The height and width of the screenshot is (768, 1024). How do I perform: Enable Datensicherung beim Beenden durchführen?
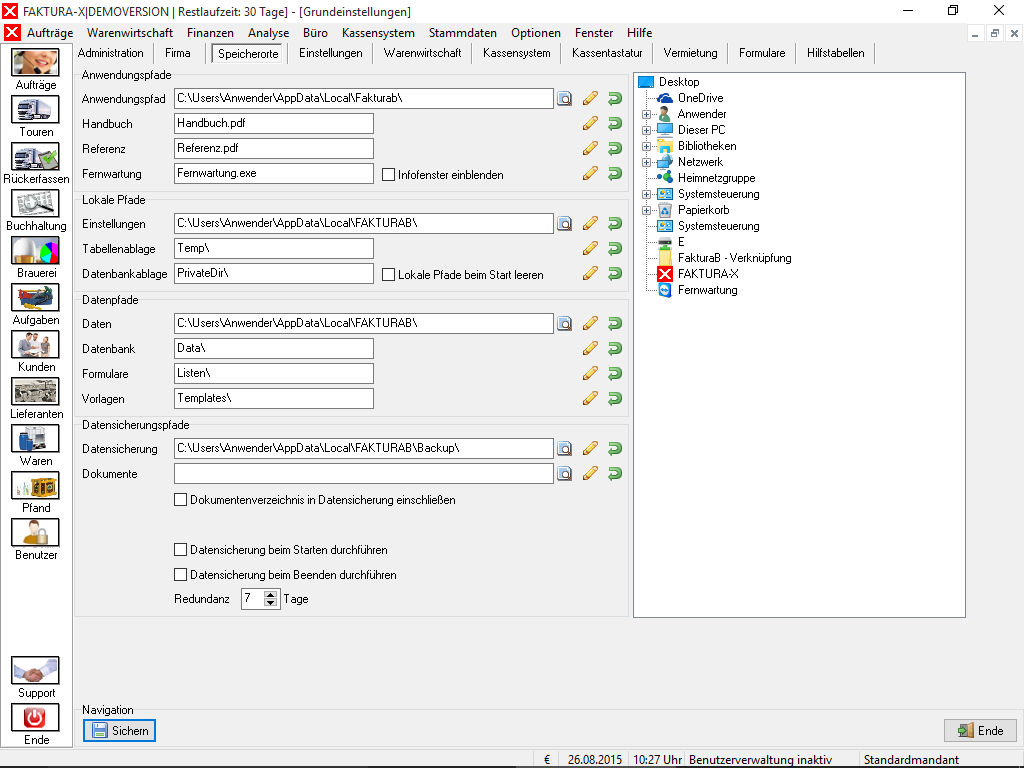pyautogui.click(x=181, y=575)
